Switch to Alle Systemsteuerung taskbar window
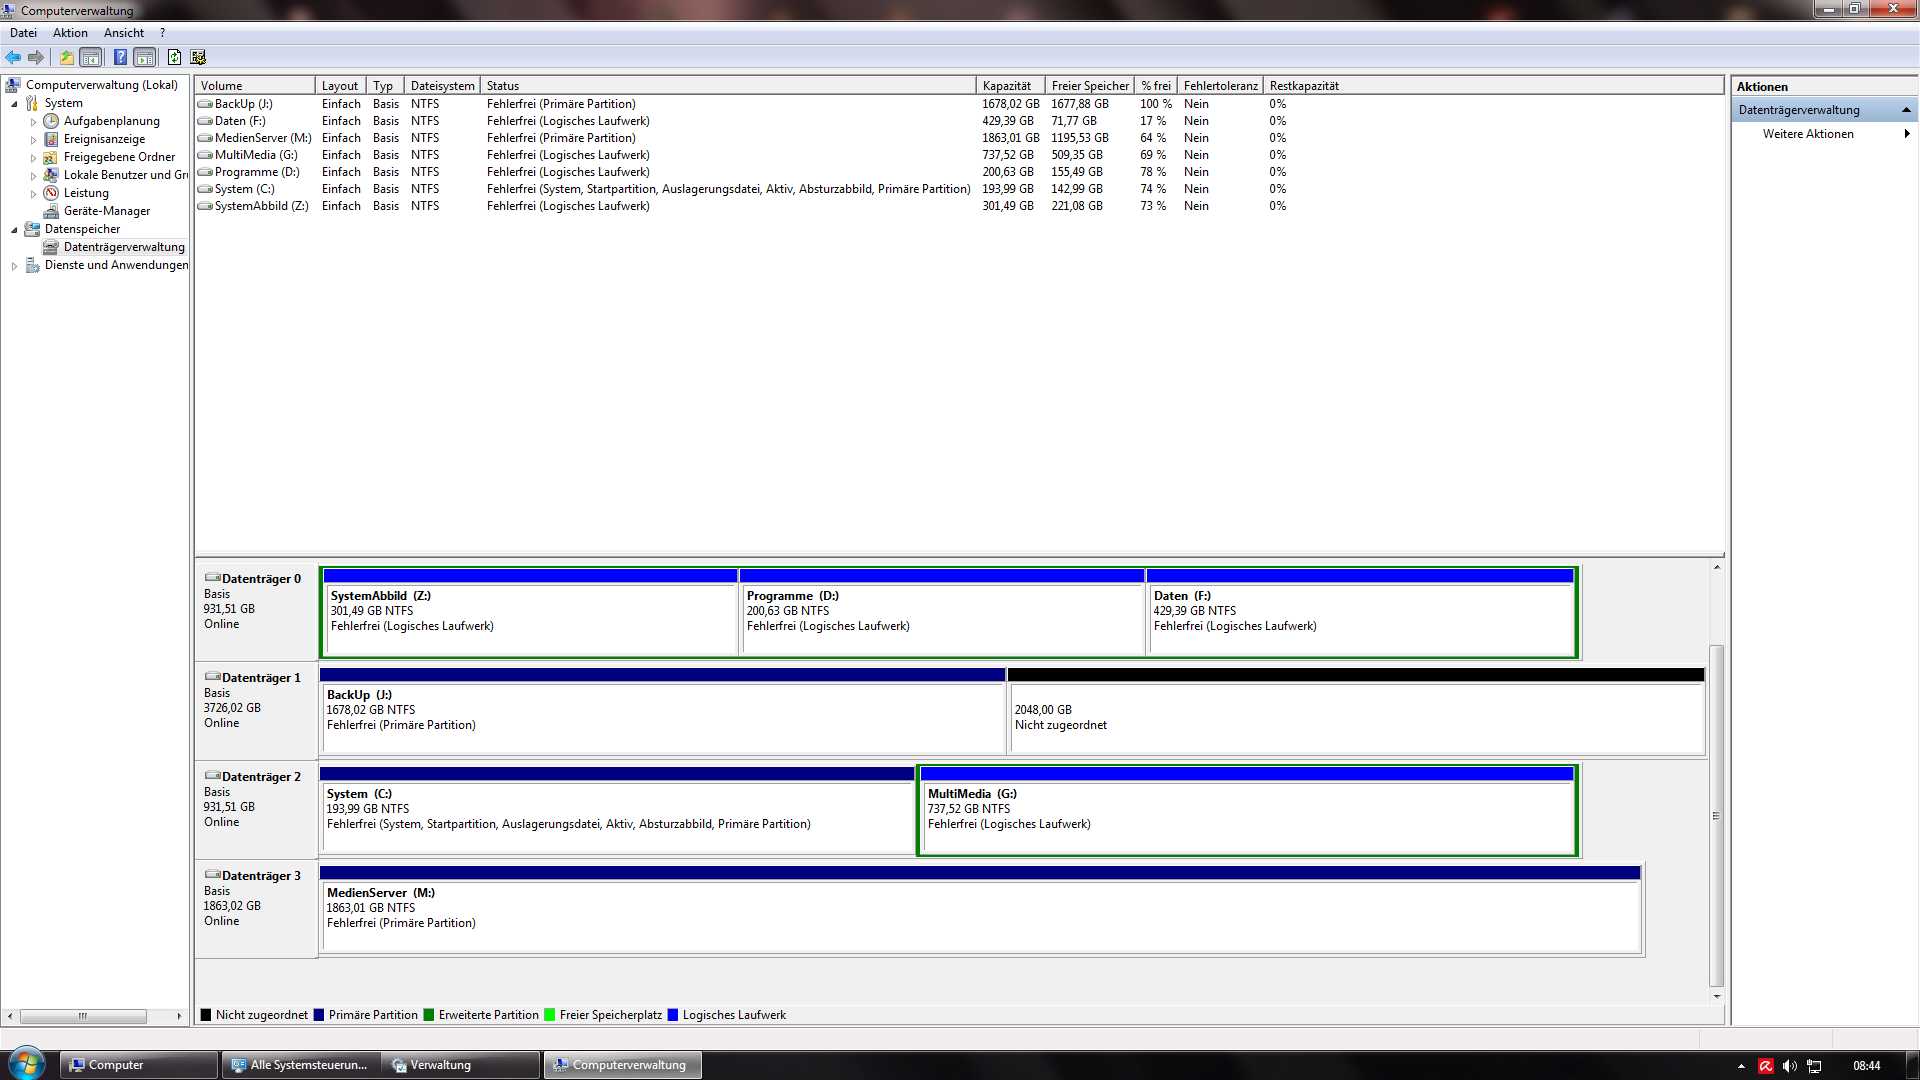Viewport: 1920px width, 1080px height. tap(300, 1065)
